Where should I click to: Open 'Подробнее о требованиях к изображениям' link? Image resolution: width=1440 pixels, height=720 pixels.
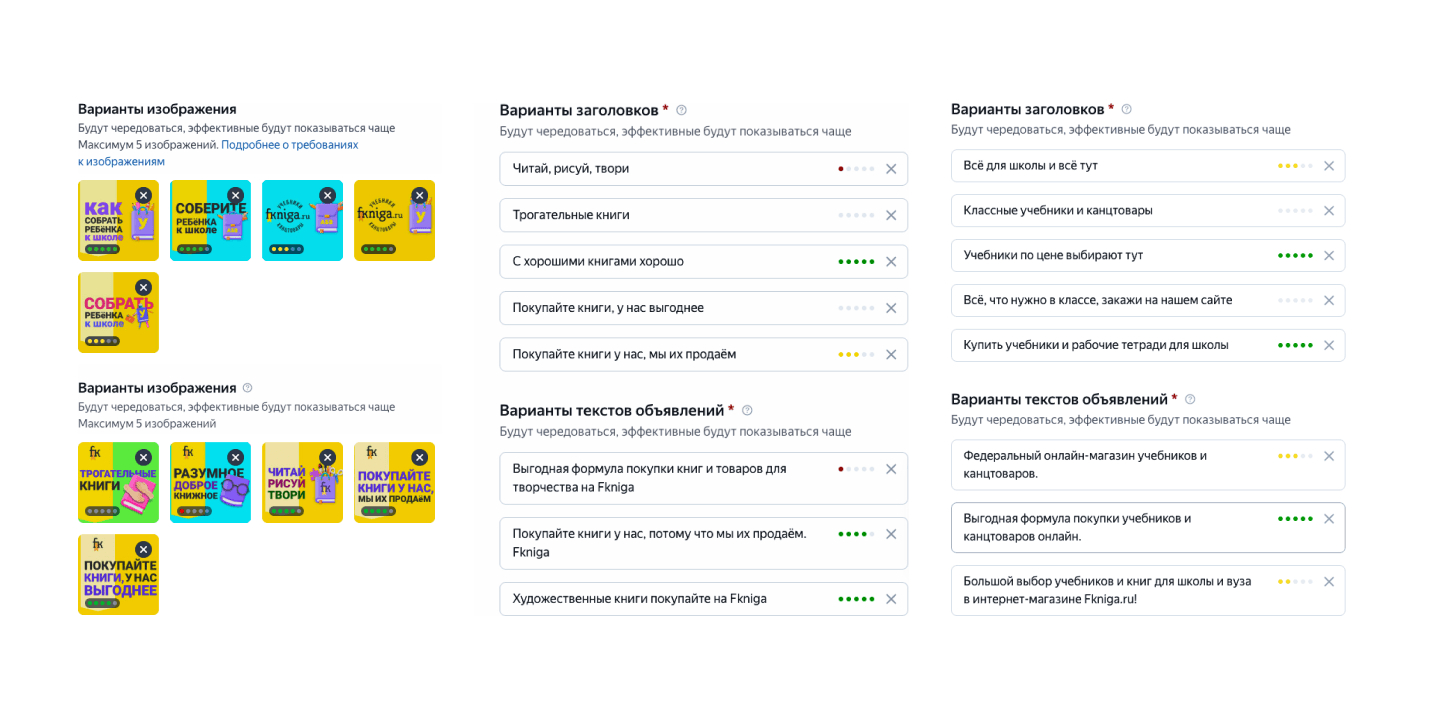289,145
